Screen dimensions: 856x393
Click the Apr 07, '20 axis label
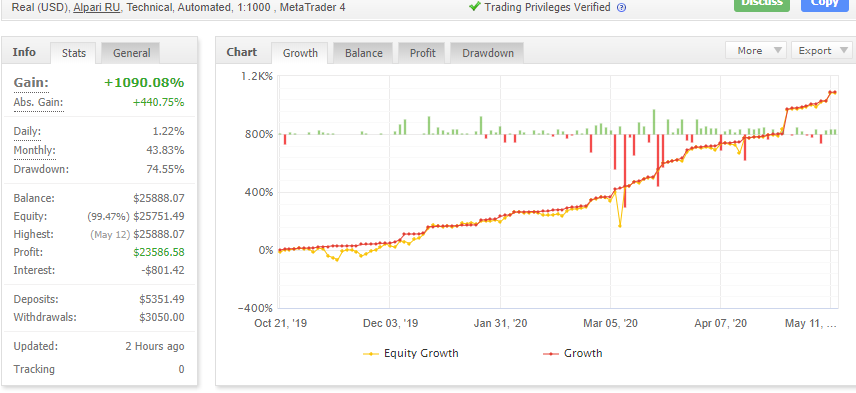[x=721, y=323]
